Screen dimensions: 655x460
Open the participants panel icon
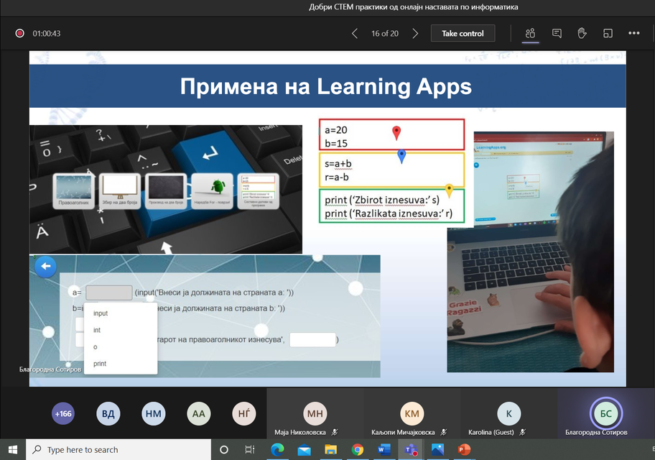[530, 33]
